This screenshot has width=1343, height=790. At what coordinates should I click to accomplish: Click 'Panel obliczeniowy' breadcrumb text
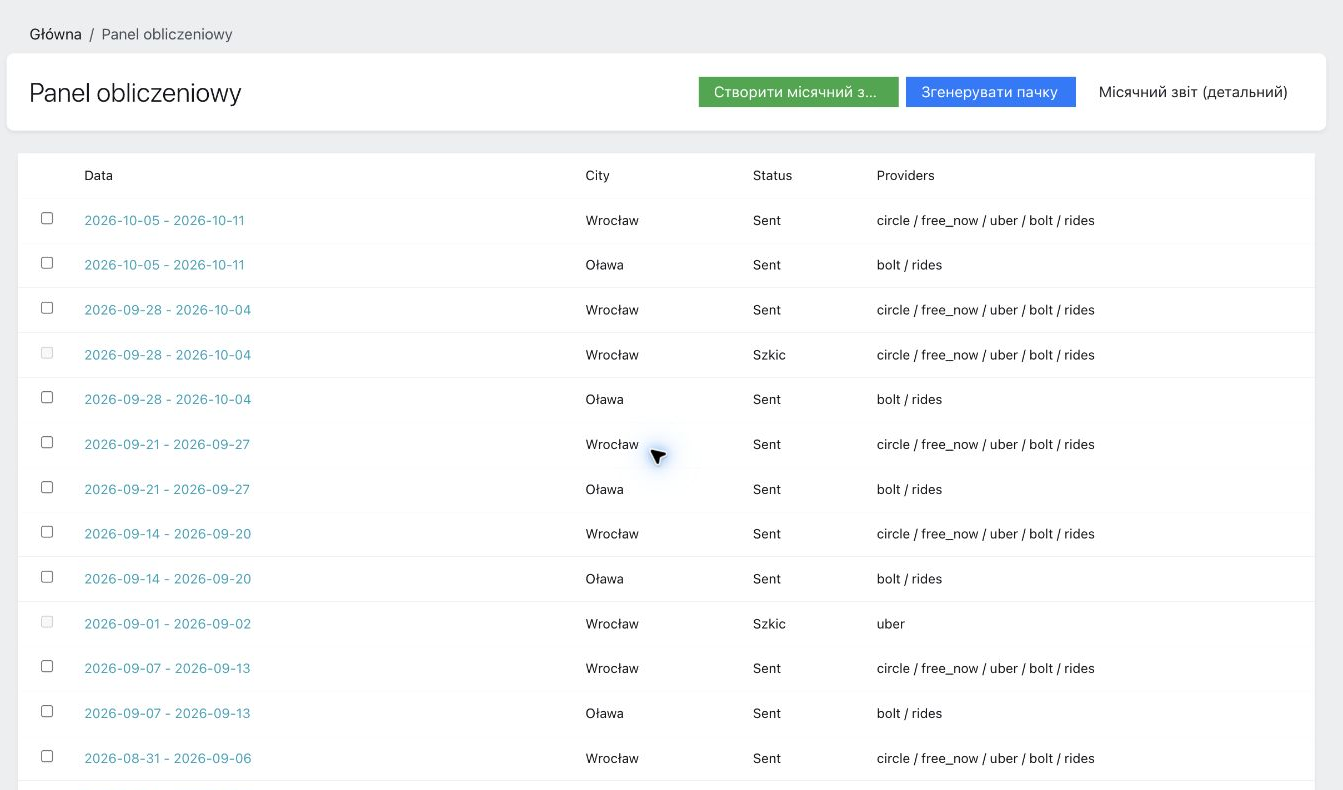click(x=167, y=34)
